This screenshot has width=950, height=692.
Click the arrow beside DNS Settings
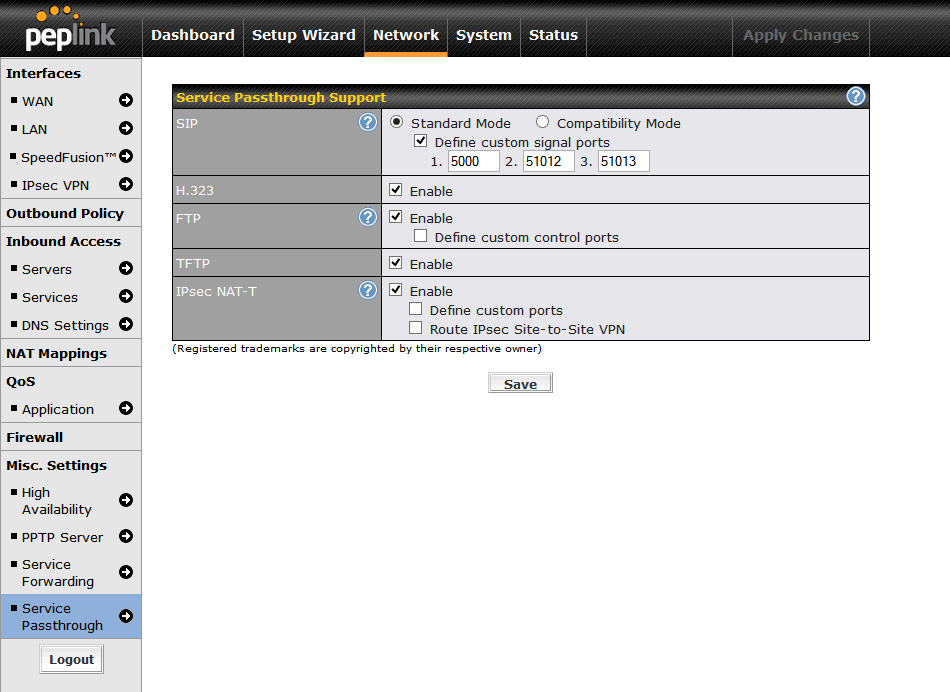[x=126, y=325]
